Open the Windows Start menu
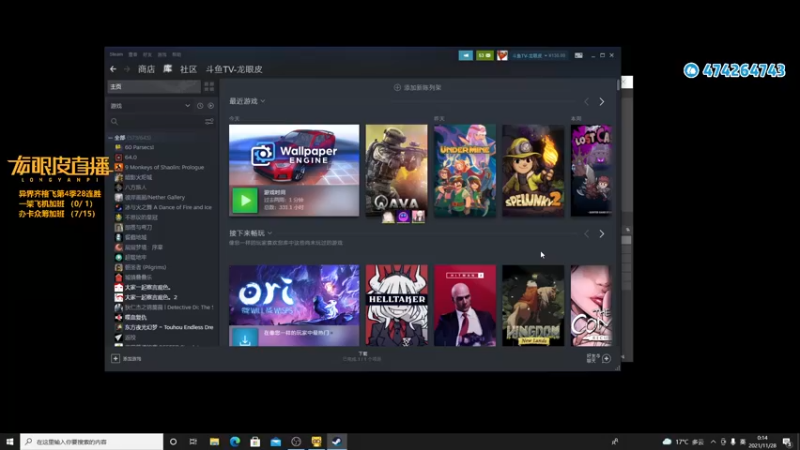Image resolution: width=800 pixels, height=450 pixels. coord(10,442)
